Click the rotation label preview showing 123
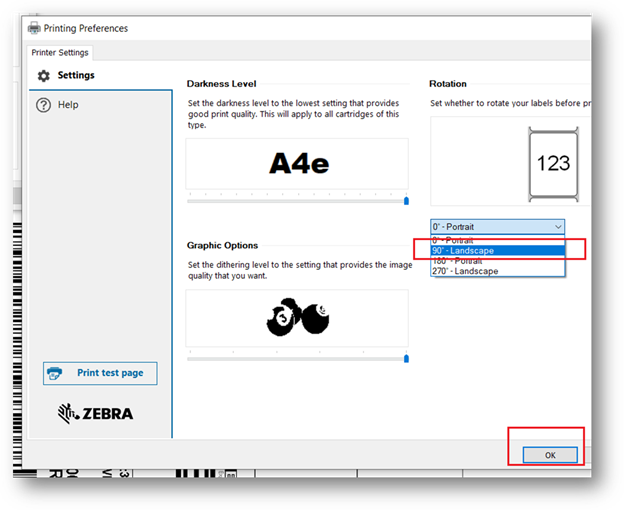The width and height of the screenshot is (624, 510). pos(553,163)
